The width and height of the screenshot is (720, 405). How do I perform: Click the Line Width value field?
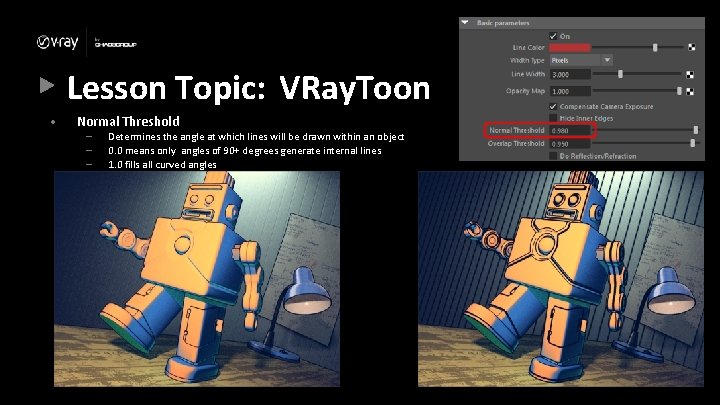tap(570, 74)
